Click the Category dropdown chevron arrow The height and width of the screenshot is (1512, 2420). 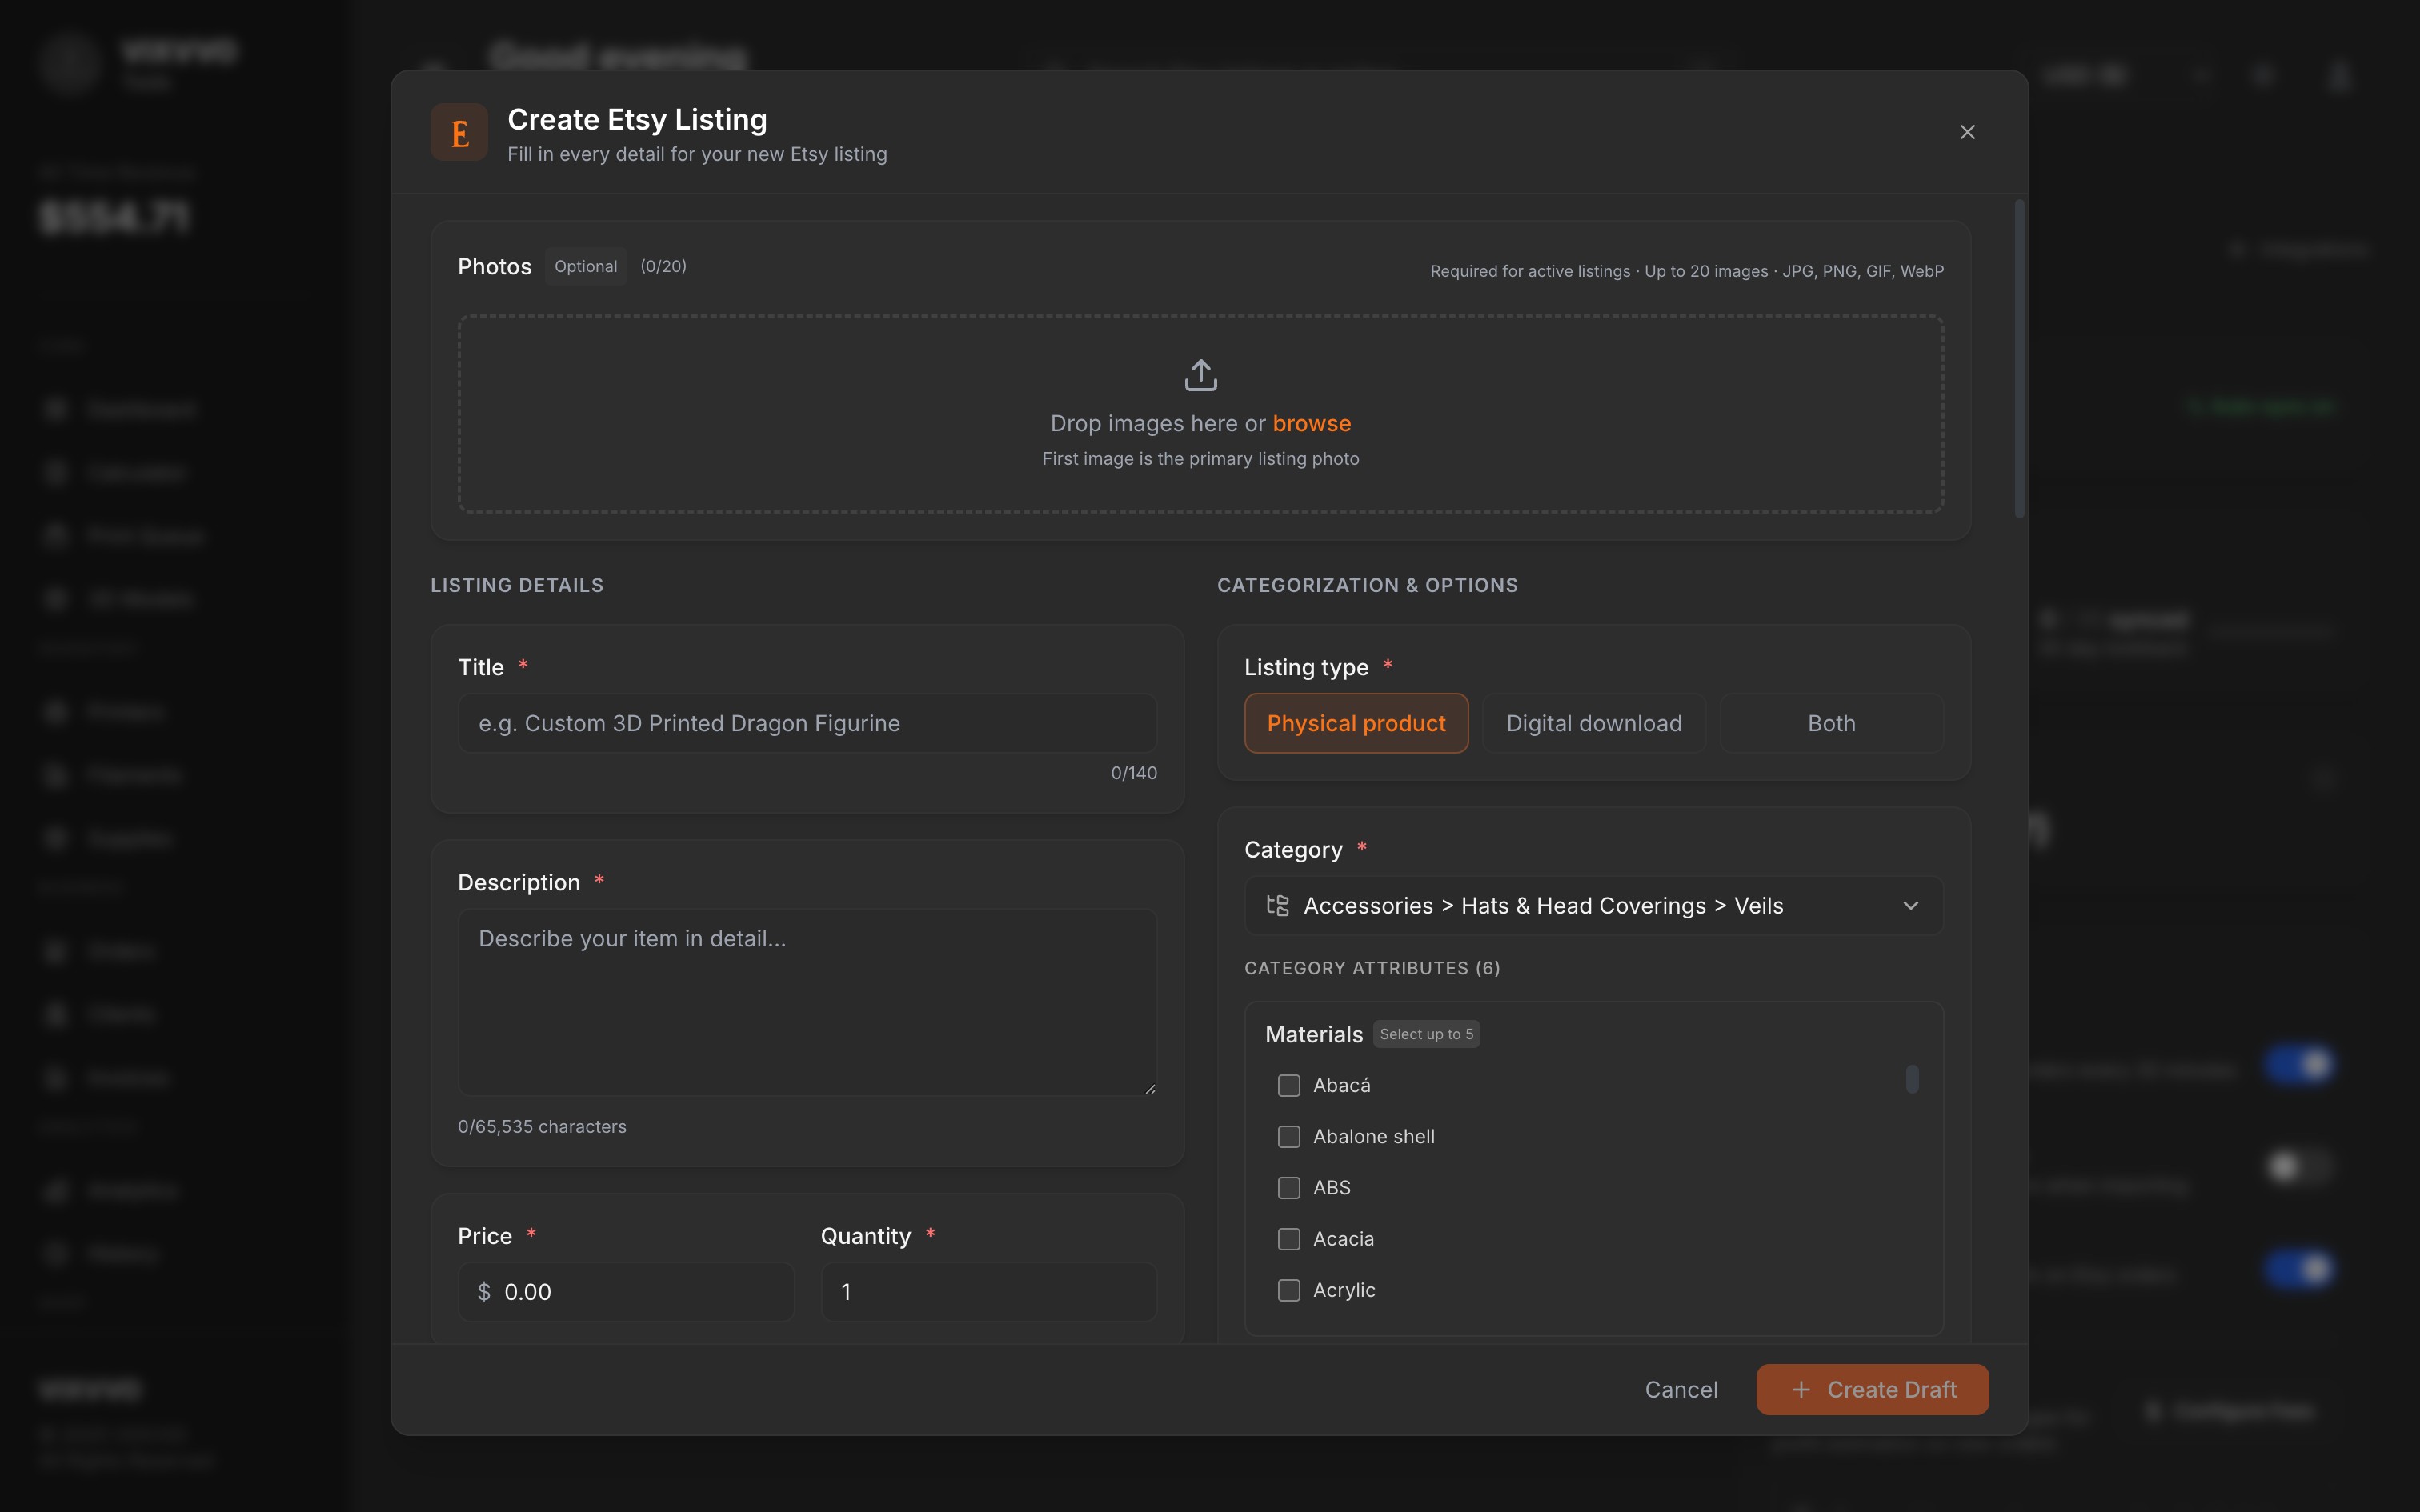click(x=1910, y=905)
